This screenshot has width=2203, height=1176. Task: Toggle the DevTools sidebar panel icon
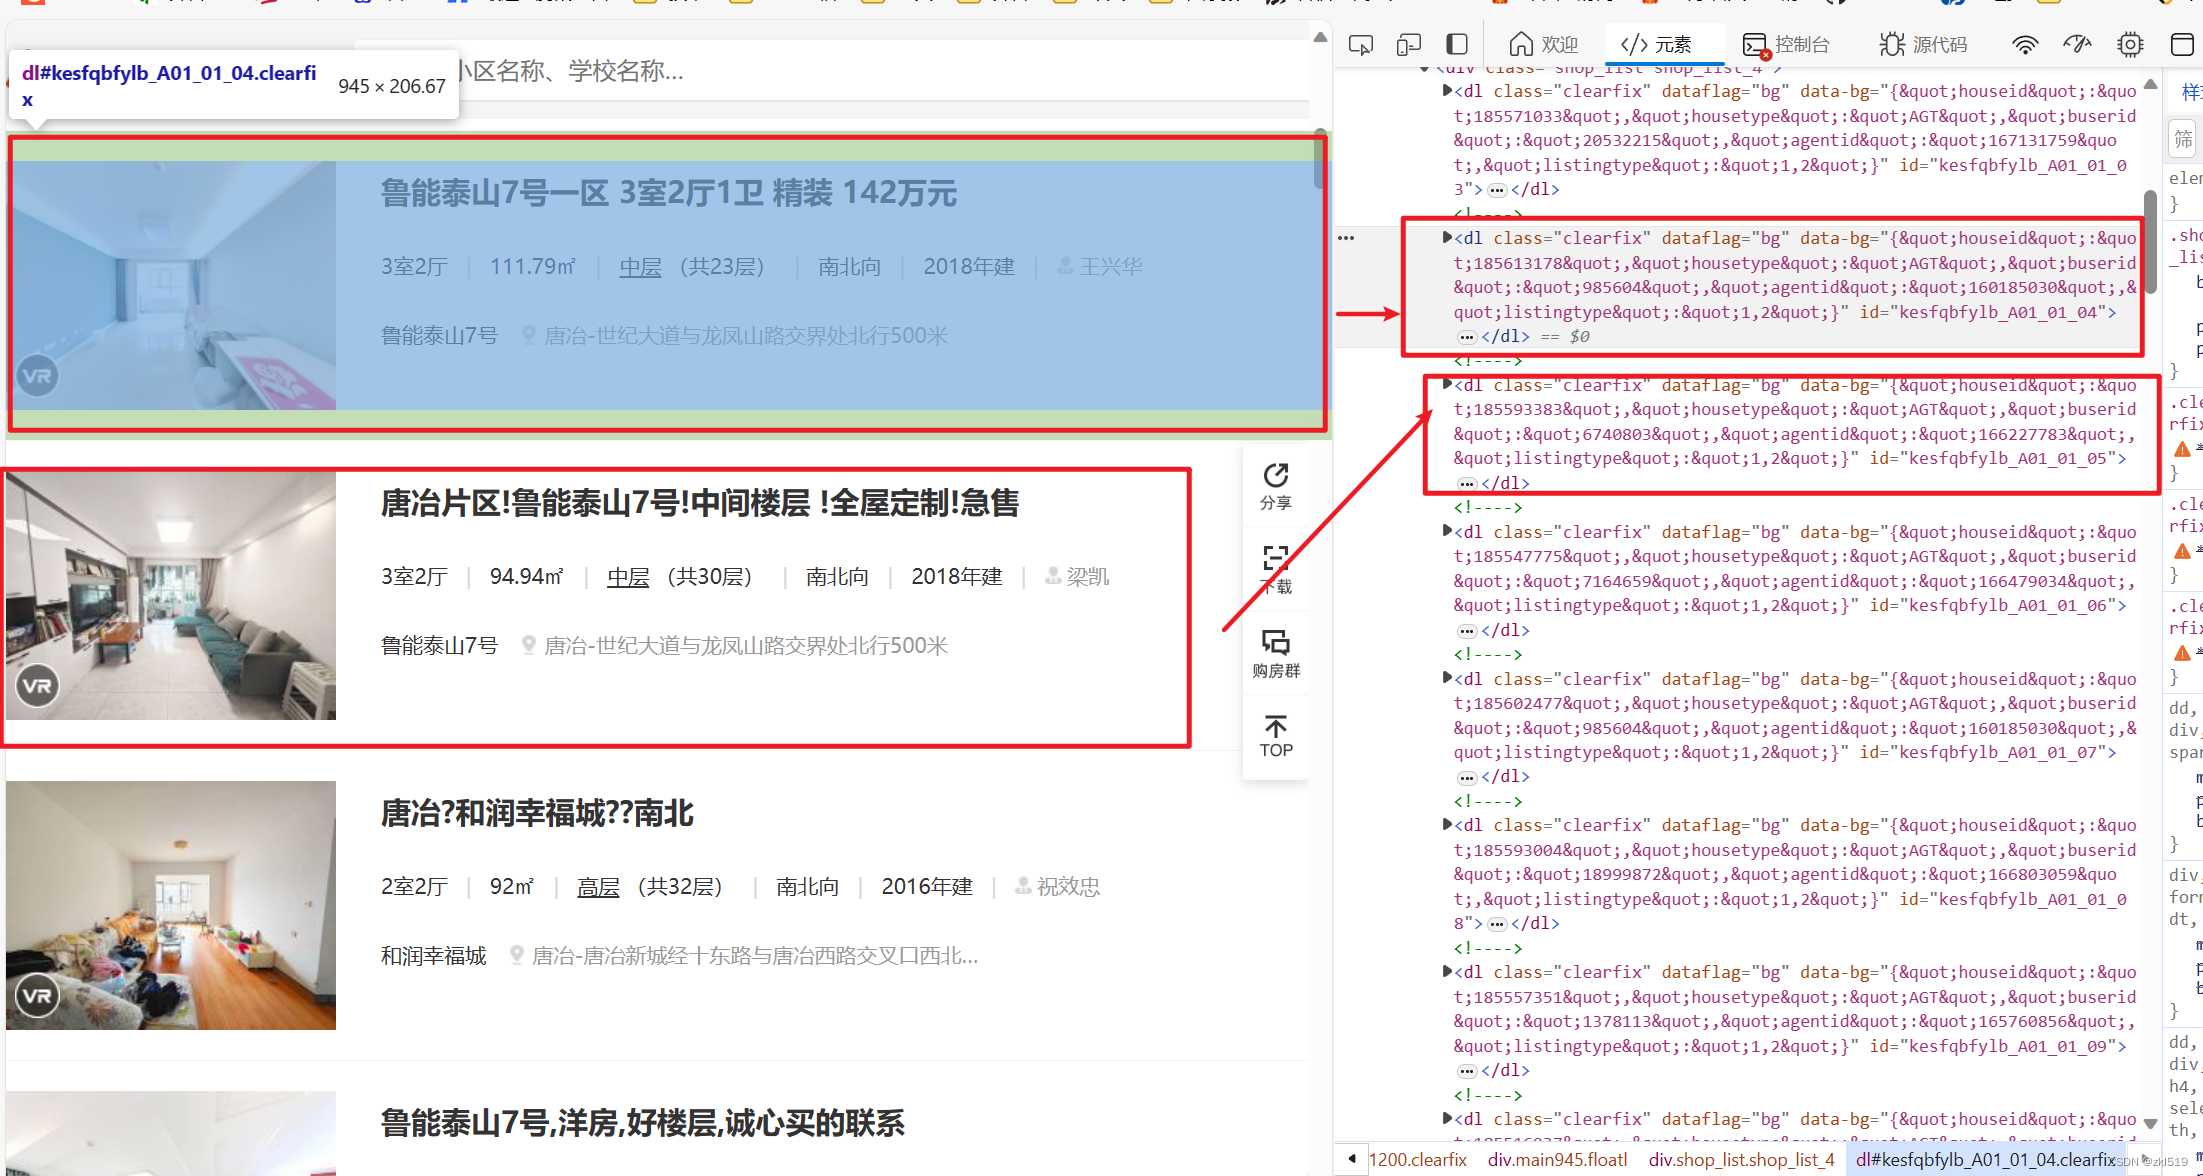[1457, 44]
